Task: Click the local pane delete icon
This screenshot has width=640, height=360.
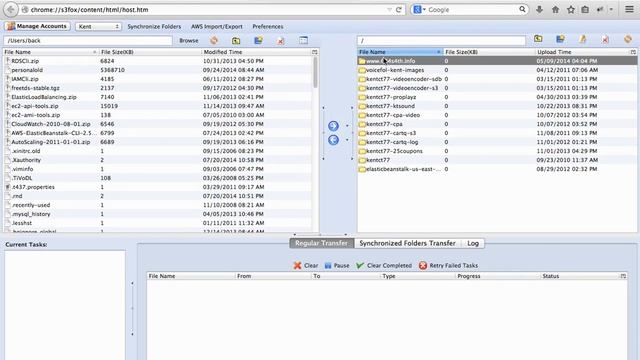Action: coord(280,40)
